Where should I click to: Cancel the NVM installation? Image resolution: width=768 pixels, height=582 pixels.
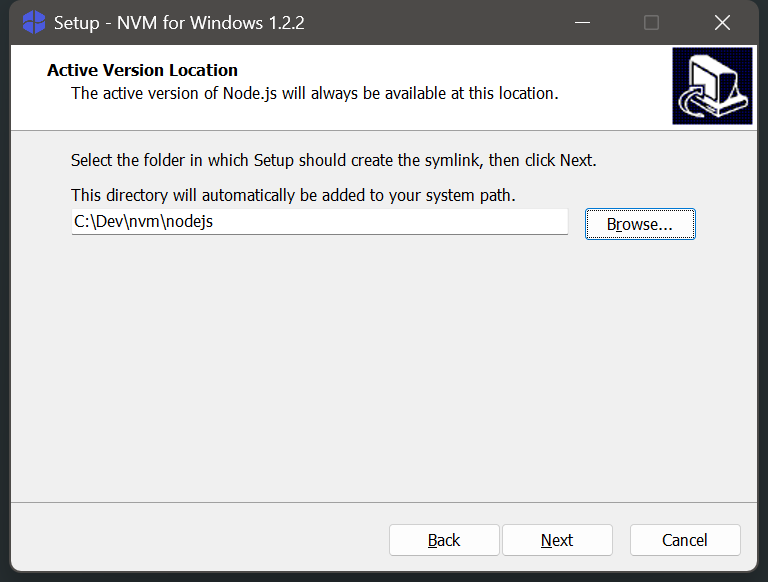click(685, 540)
